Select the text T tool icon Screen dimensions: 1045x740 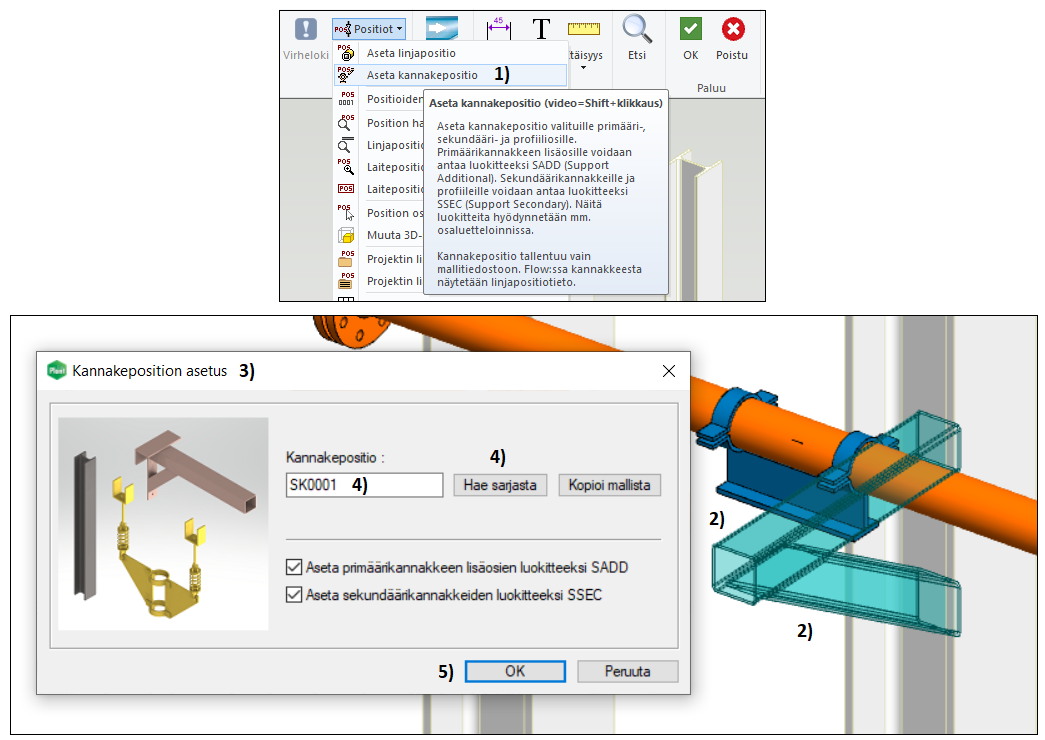tap(541, 29)
